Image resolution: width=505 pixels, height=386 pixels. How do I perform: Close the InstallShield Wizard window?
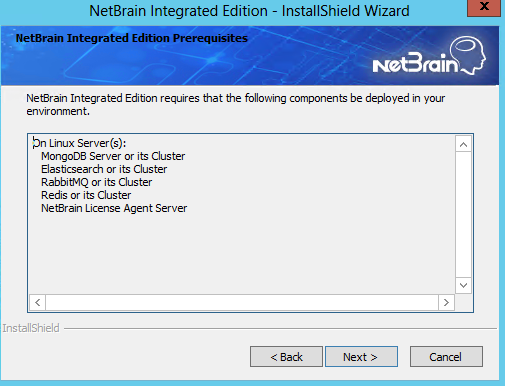484,7
